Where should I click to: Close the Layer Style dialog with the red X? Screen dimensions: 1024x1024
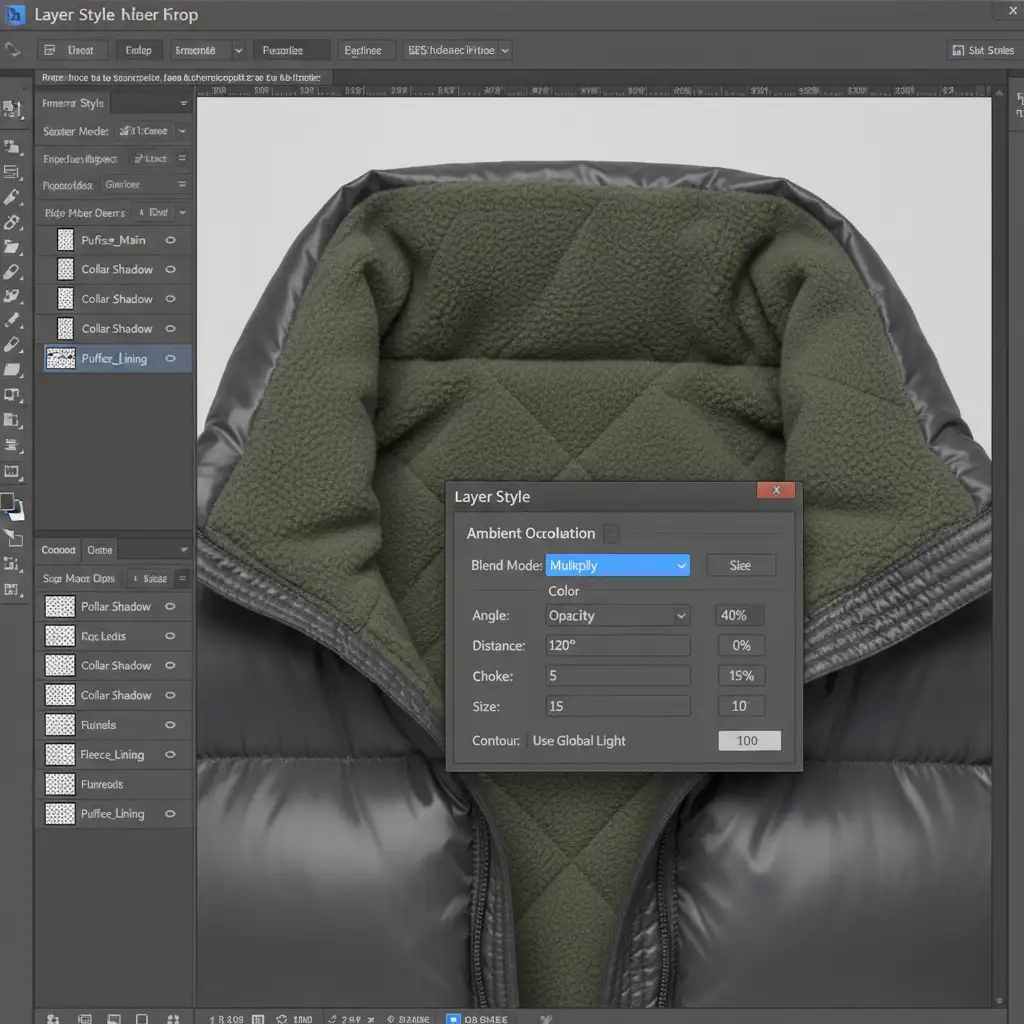(x=776, y=490)
